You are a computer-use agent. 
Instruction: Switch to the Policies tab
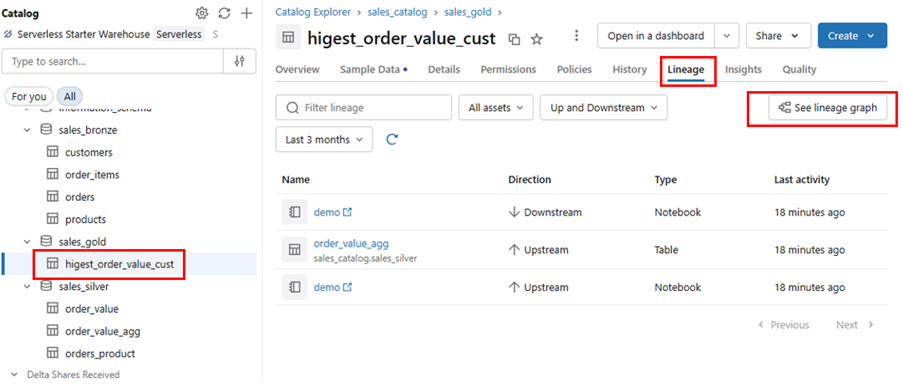coord(574,70)
